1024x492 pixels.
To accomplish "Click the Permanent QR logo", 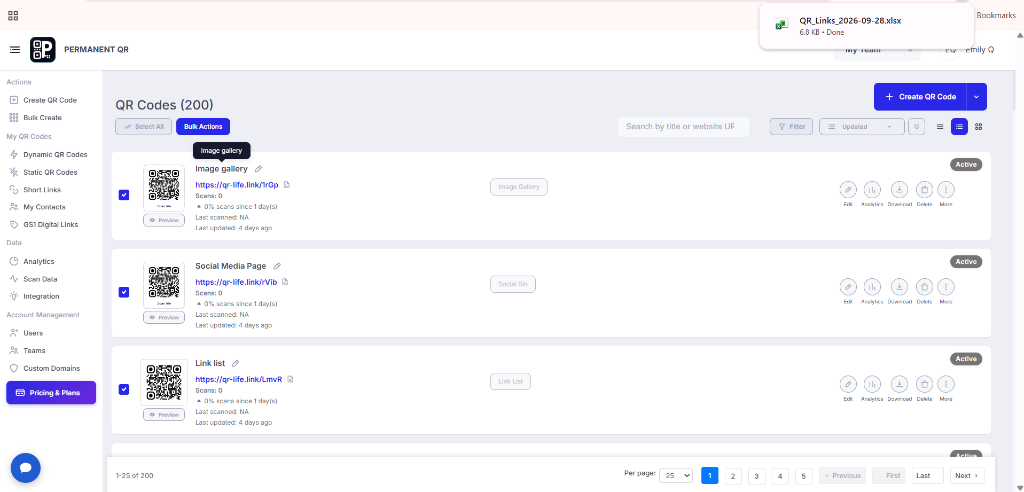I will (x=42, y=50).
